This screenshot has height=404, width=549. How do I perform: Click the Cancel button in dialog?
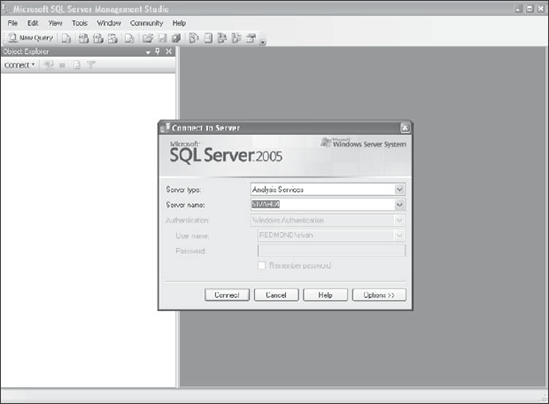276,295
